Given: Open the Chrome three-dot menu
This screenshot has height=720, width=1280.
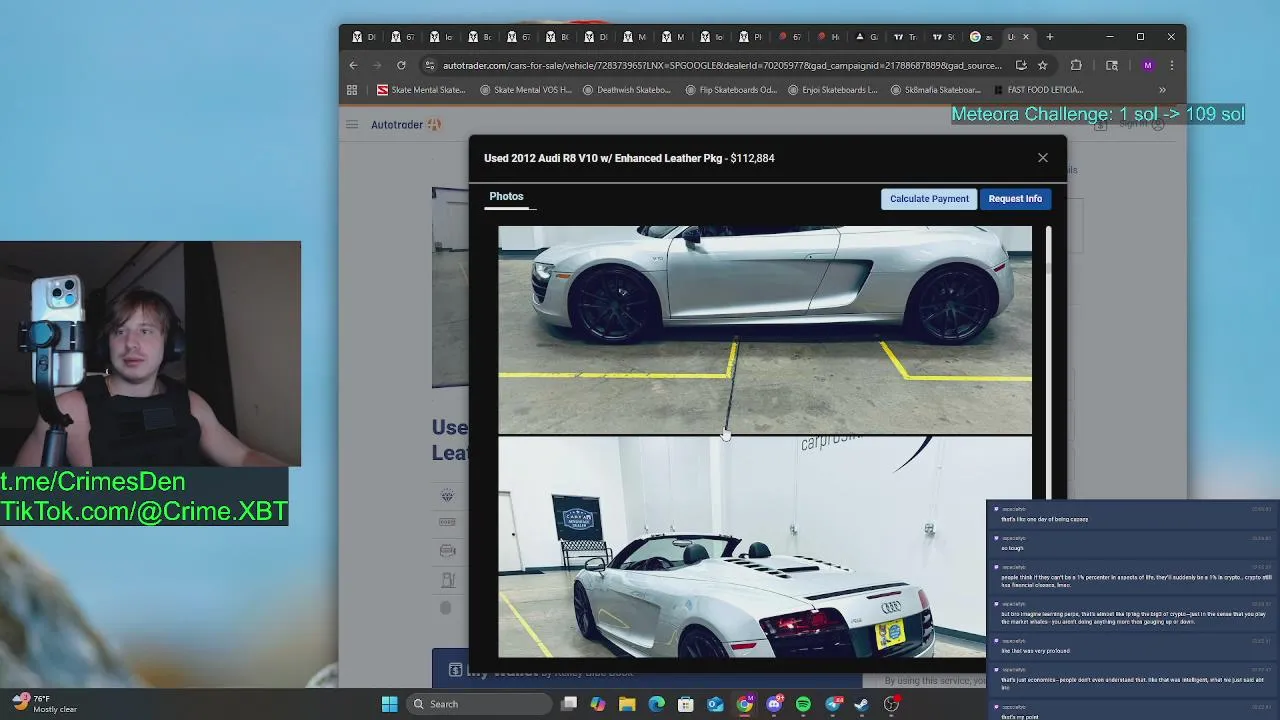Looking at the screenshot, I should (x=1171, y=65).
